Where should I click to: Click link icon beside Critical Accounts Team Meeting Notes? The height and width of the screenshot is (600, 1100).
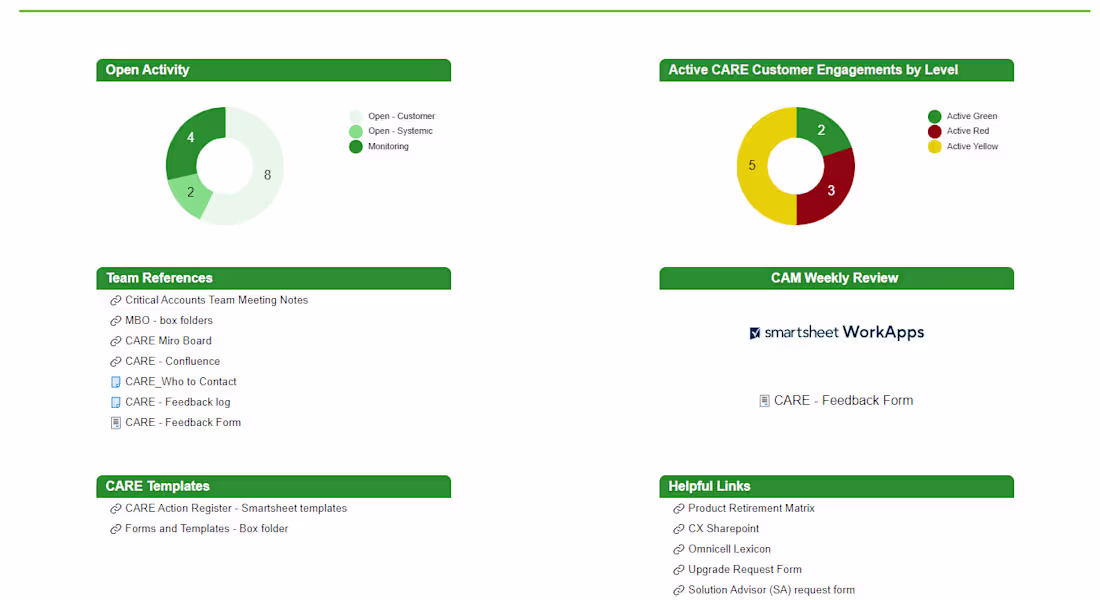[x=116, y=300]
